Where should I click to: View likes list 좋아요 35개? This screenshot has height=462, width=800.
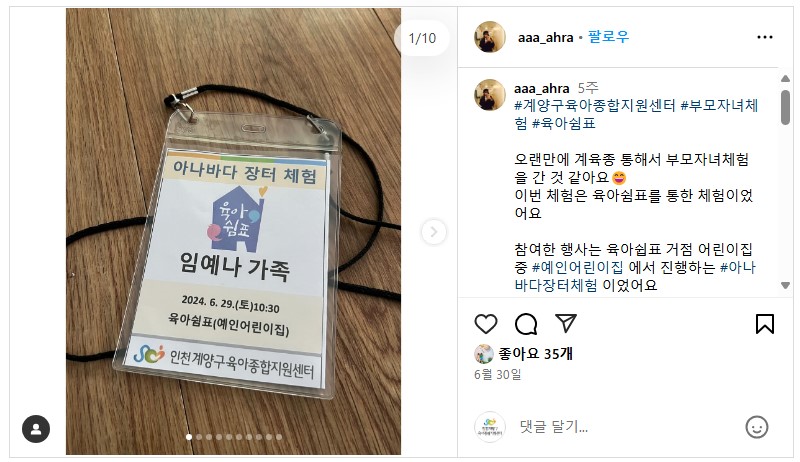(535, 353)
